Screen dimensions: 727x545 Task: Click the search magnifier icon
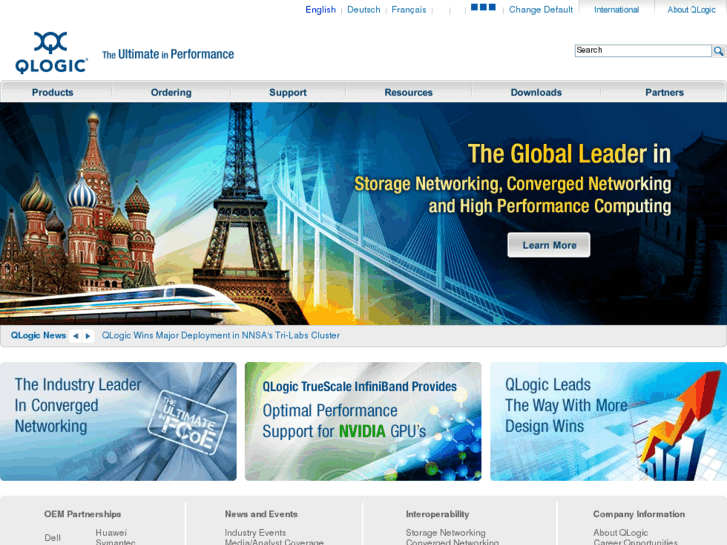pos(718,51)
